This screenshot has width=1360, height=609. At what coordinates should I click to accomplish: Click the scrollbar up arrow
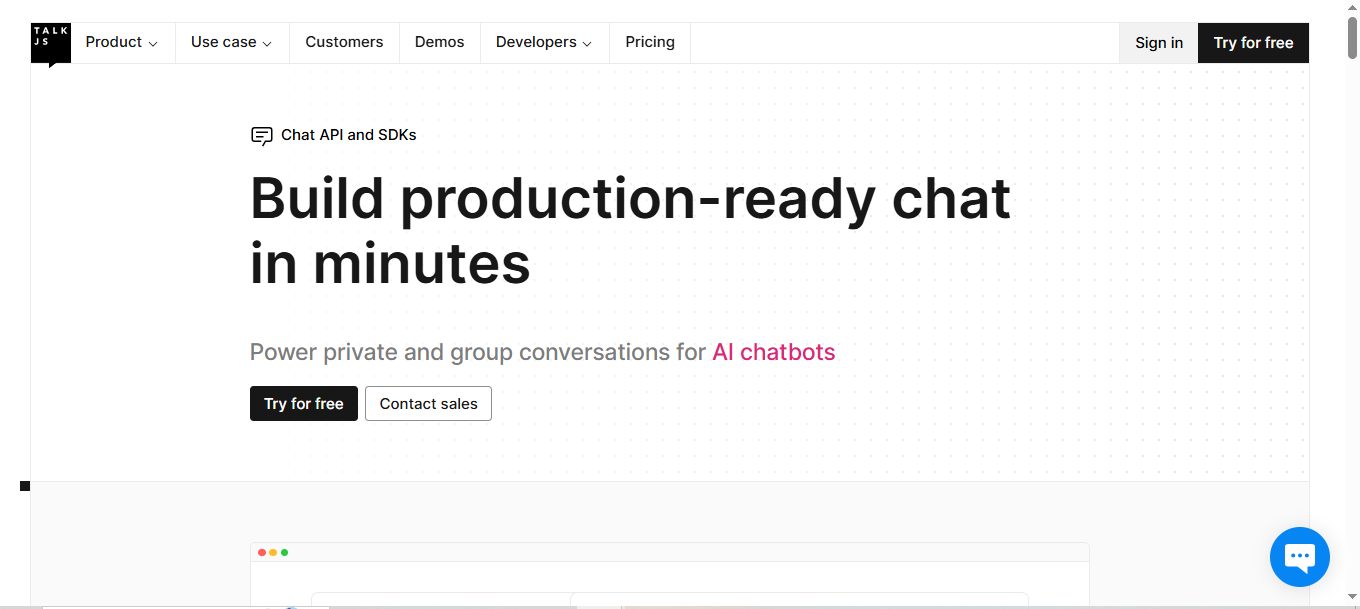point(1353,8)
